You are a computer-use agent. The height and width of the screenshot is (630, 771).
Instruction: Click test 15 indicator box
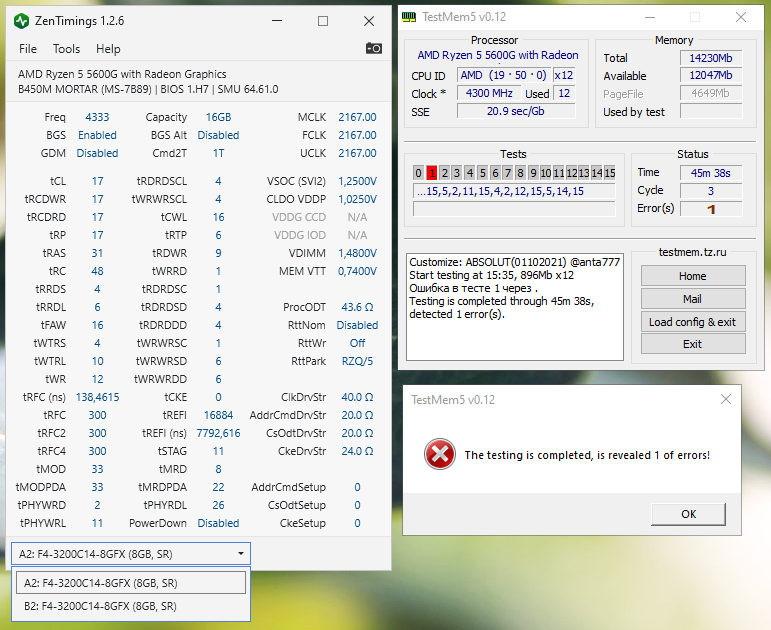tap(610, 173)
